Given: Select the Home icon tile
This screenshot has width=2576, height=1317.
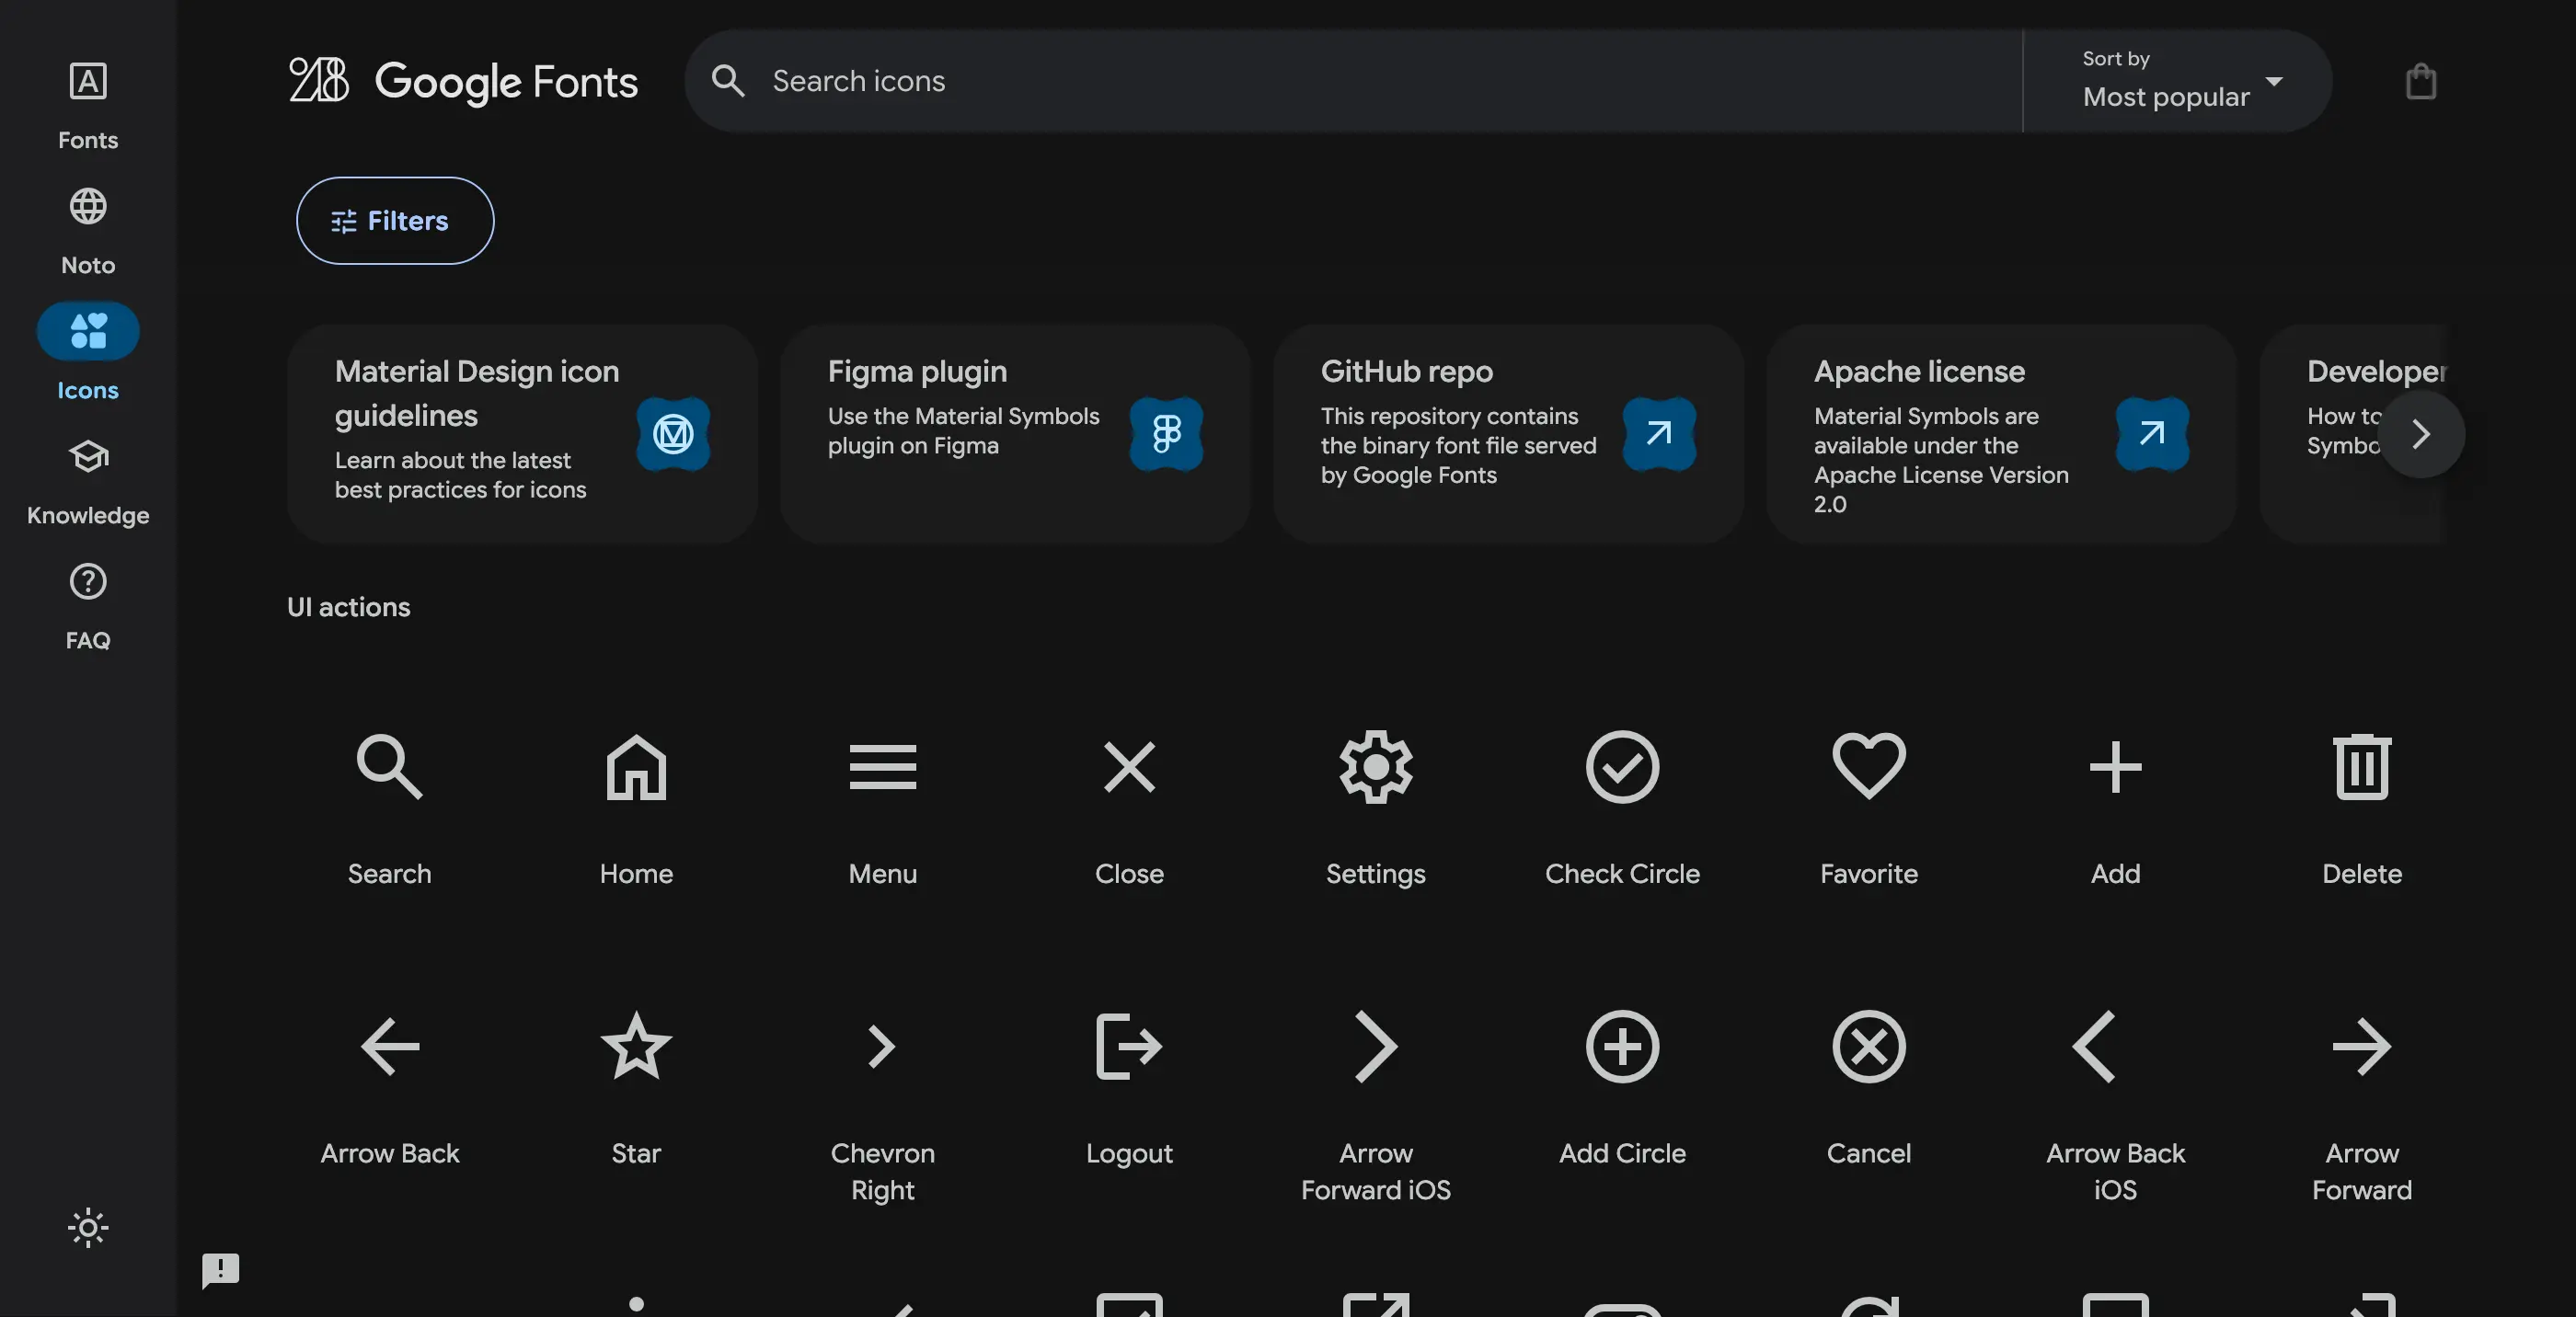Looking at the screenshot, I should coord(636,809).
